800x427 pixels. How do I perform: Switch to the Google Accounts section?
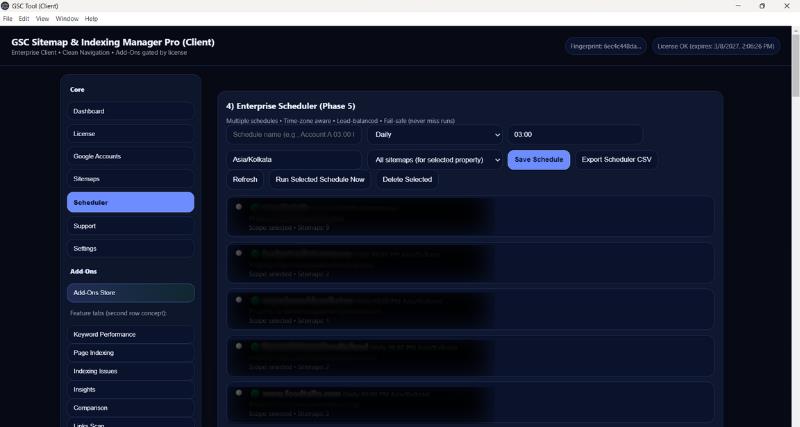(x=131, y=156)
